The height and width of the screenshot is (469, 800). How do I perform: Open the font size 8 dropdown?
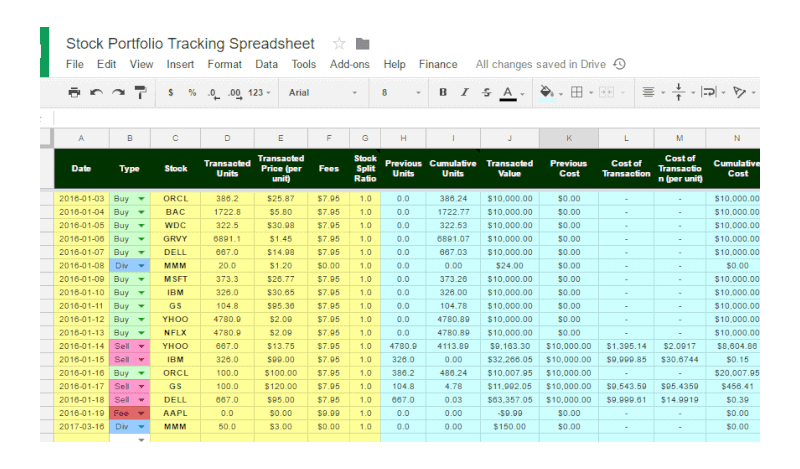point(401,92)
